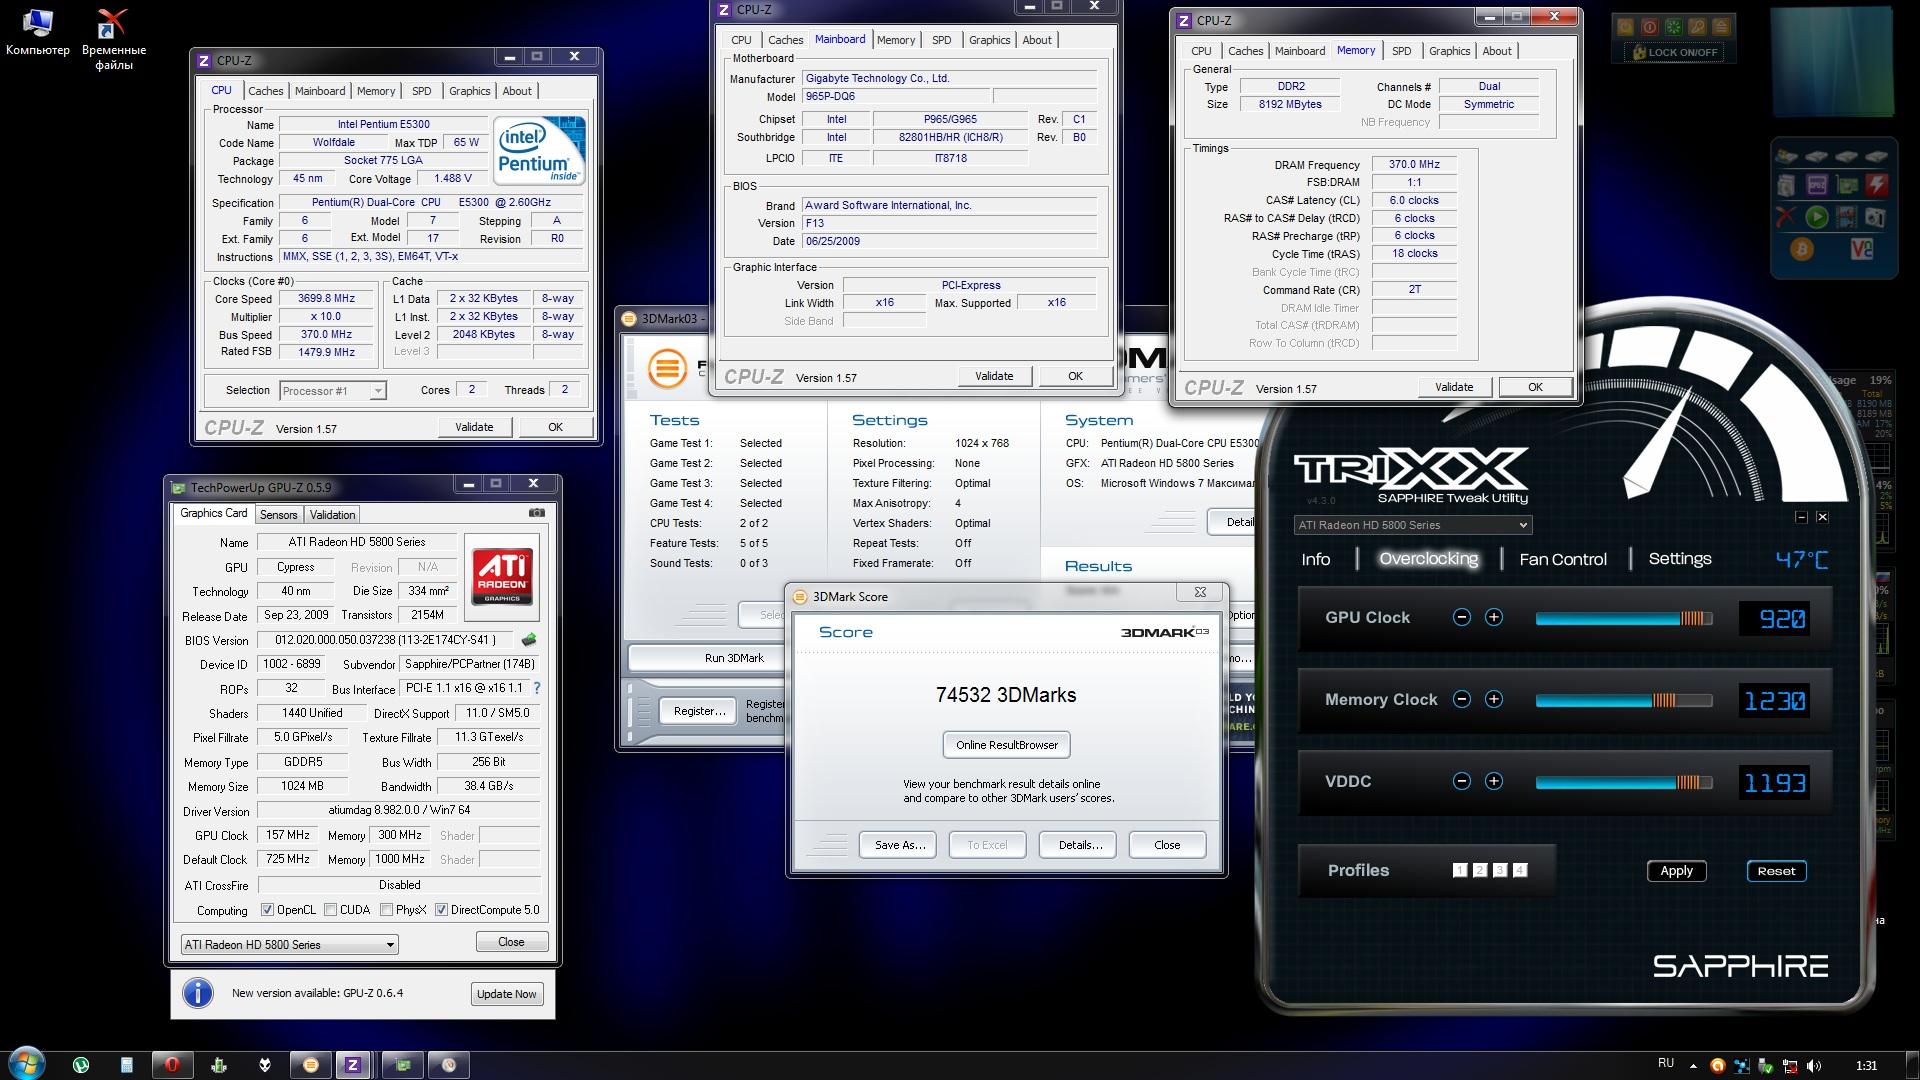Click Save As... in 3DMark Score
Image resolution: width=1920 pixels, height=1080 pixels.
click(x=898, y=845)
